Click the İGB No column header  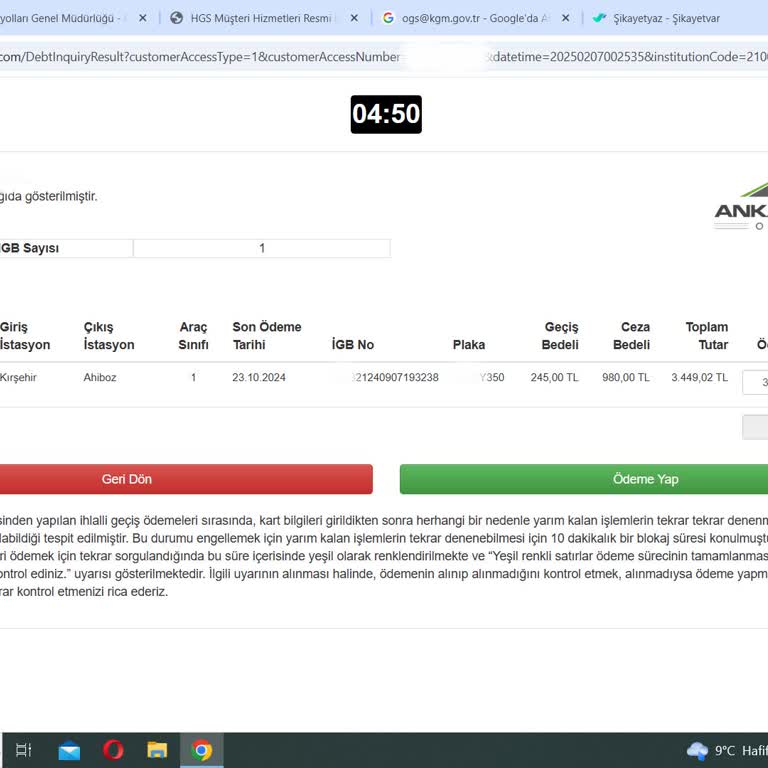(353, 344)
